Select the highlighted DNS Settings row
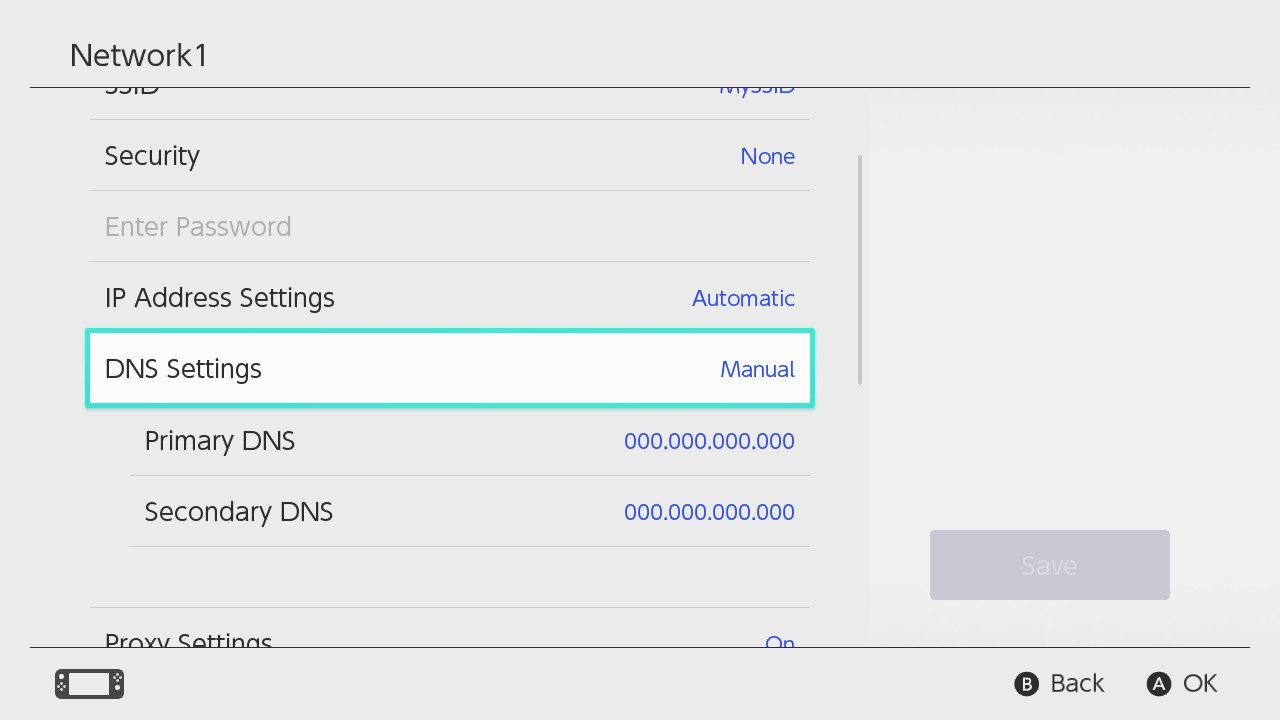 [450, 368]
